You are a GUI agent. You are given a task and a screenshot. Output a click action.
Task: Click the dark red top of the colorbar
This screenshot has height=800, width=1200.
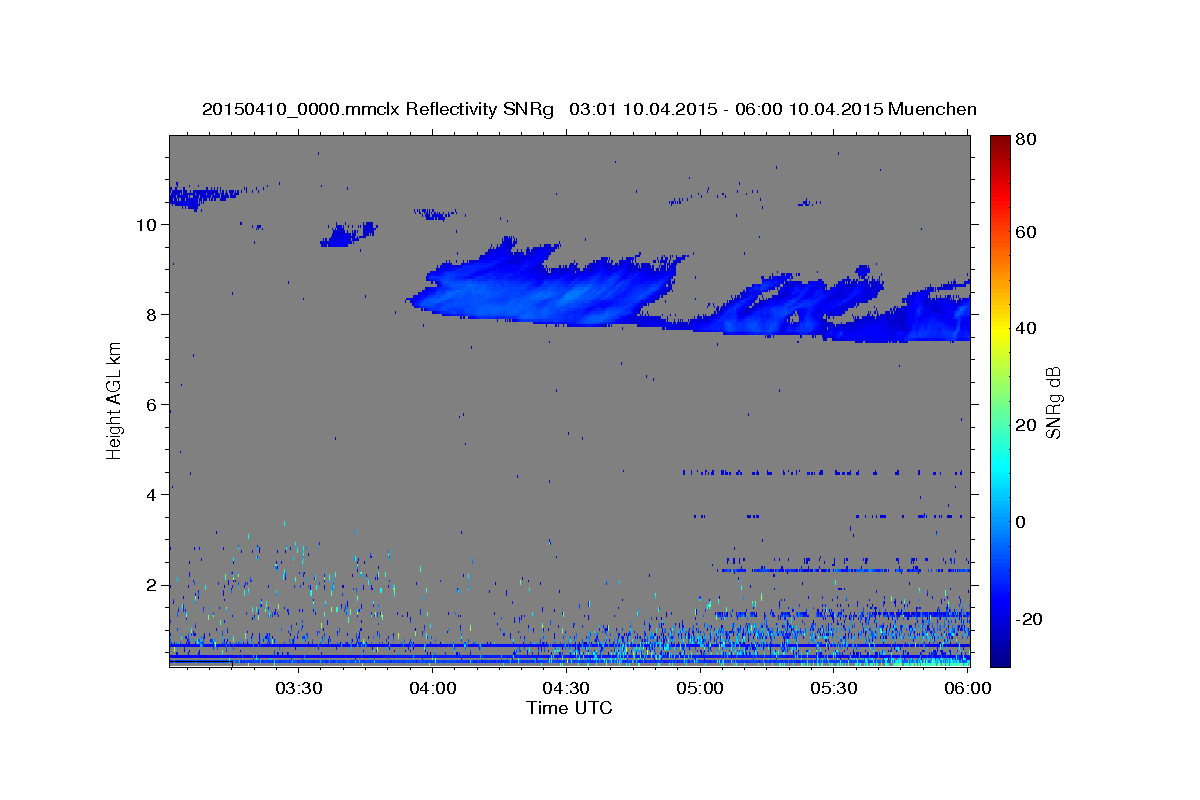click(x=1000, y=142)
